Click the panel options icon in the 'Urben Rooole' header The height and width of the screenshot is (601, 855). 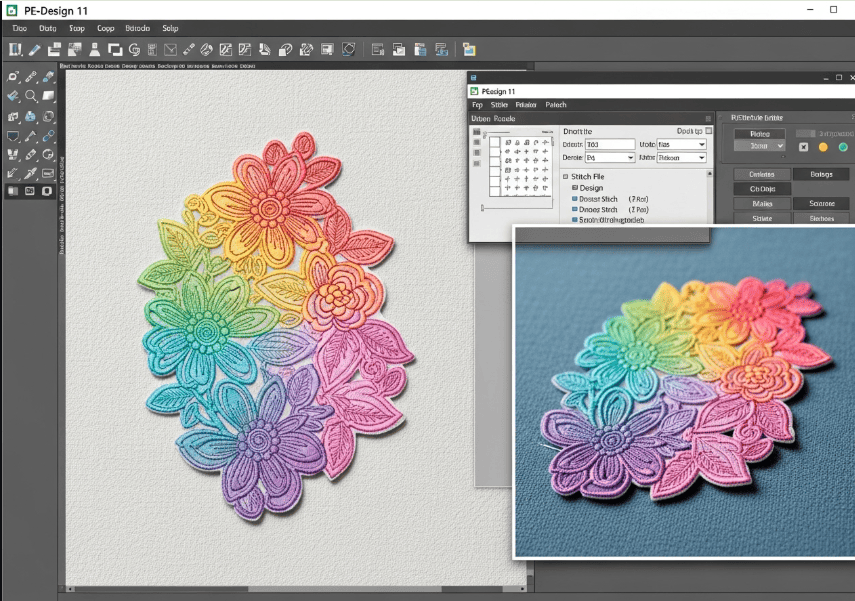(708, 118)
